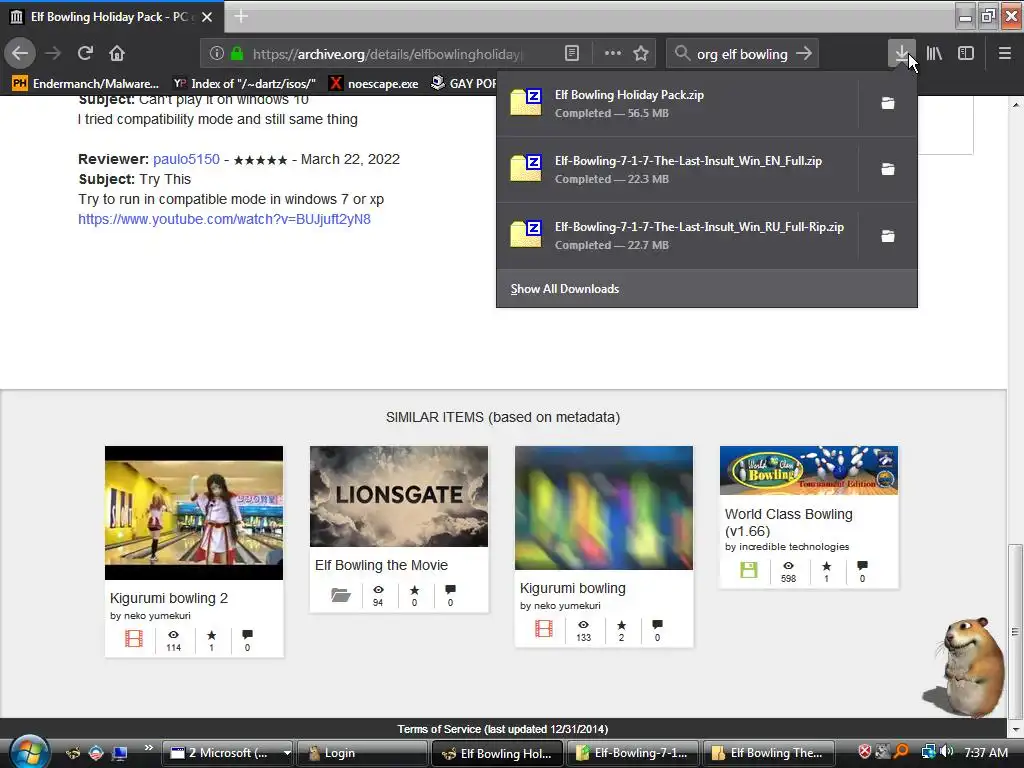Click film icon on Kigurumi bowling 2 card
Screen dimensions: 1024x768
pyautogui.click(x=134, y=638)
